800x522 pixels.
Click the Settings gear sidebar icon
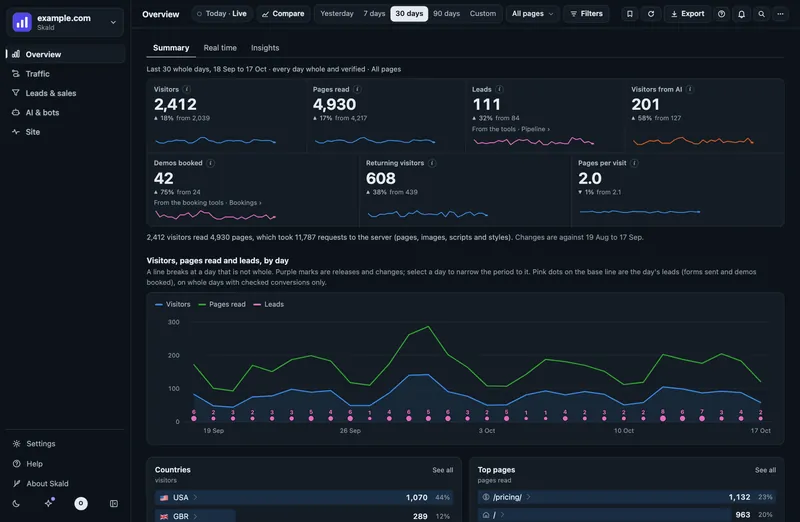tap(16, 443)
